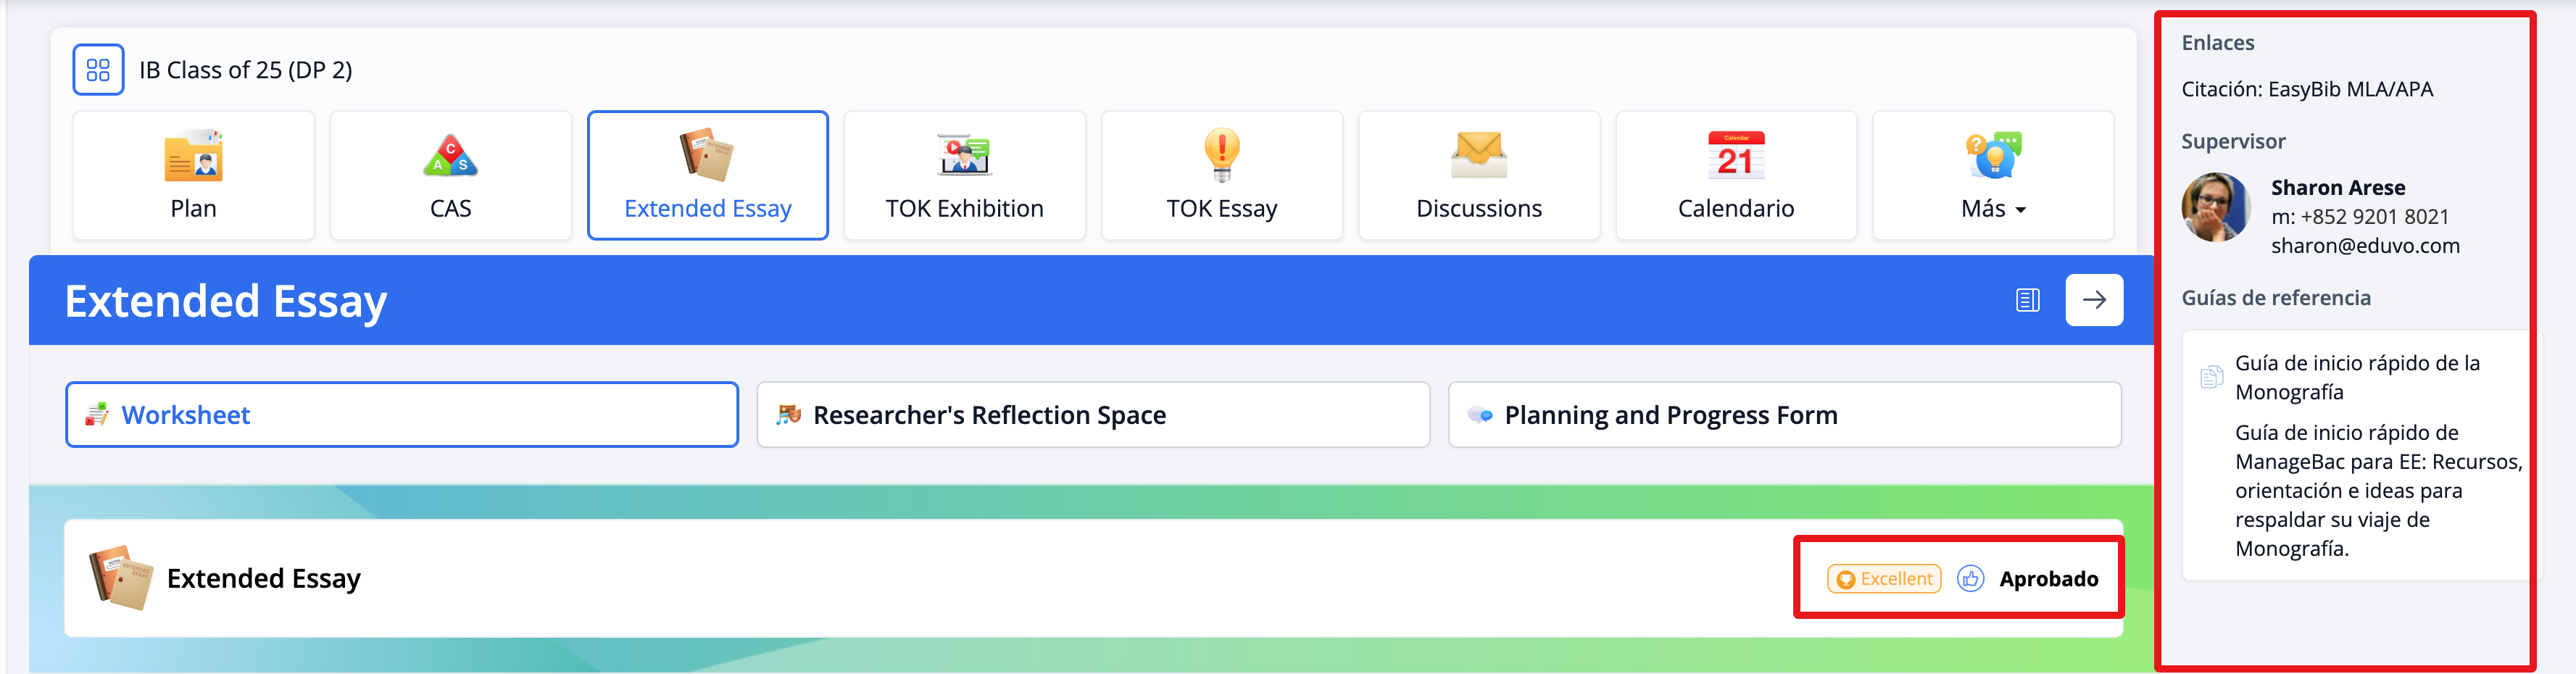This screenshot has width=2576, height=674.
Task: Go to TOK Exhibition
Action: (964, 176)
